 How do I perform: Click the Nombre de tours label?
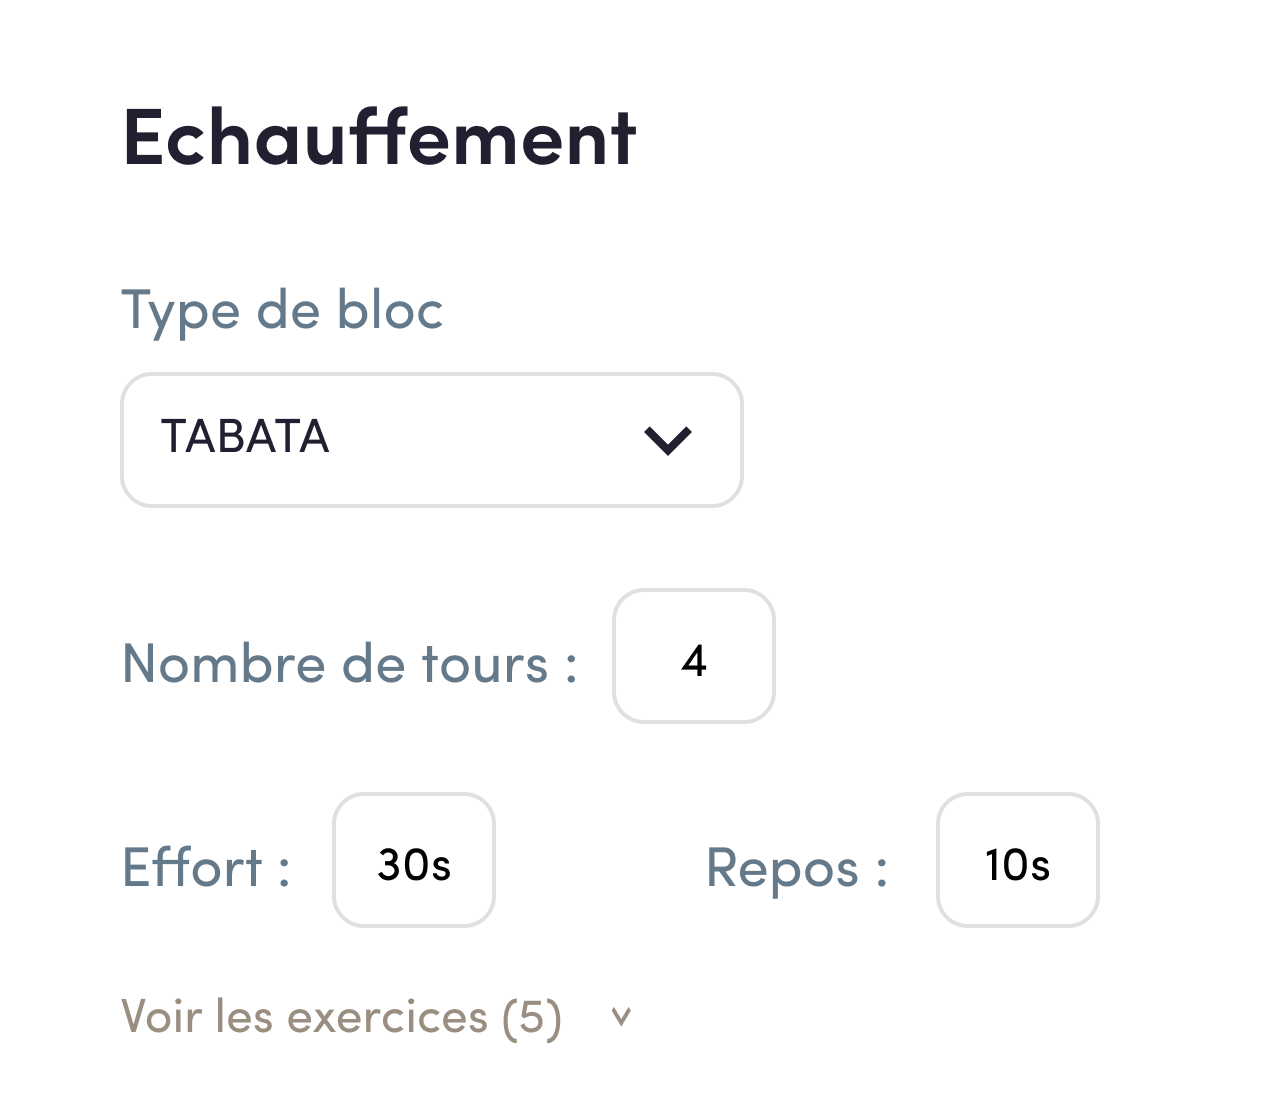[349, 663]
